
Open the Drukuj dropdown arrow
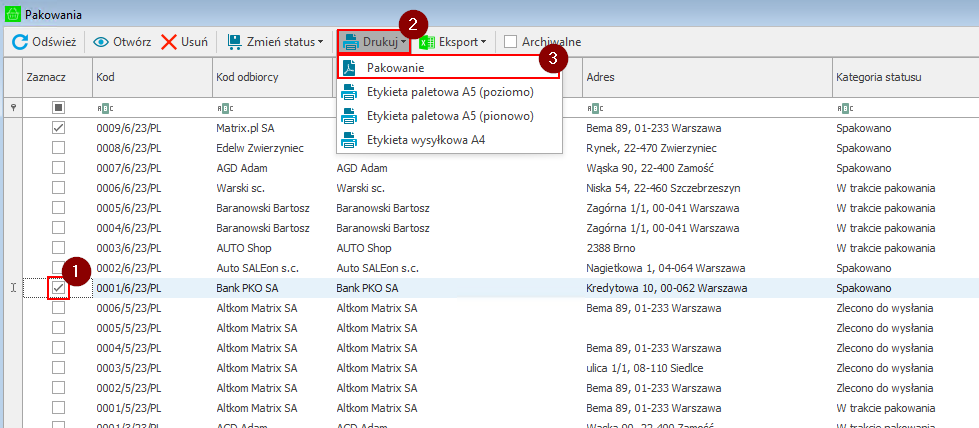point(403,42)
